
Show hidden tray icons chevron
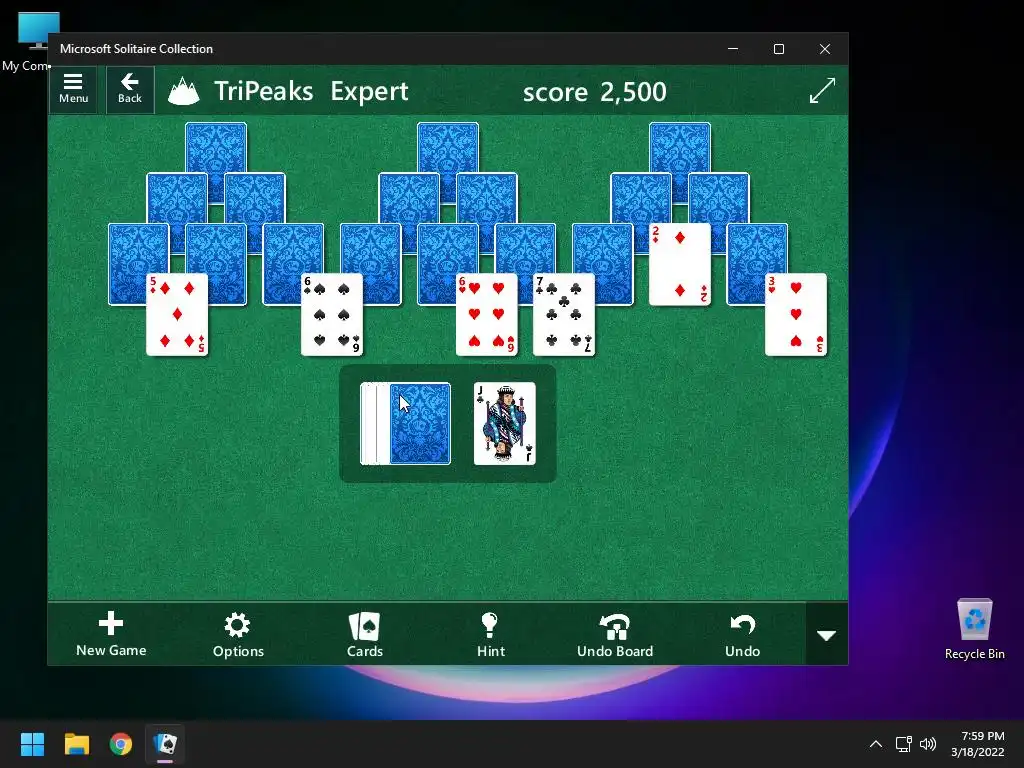click(x=876, y=744)
